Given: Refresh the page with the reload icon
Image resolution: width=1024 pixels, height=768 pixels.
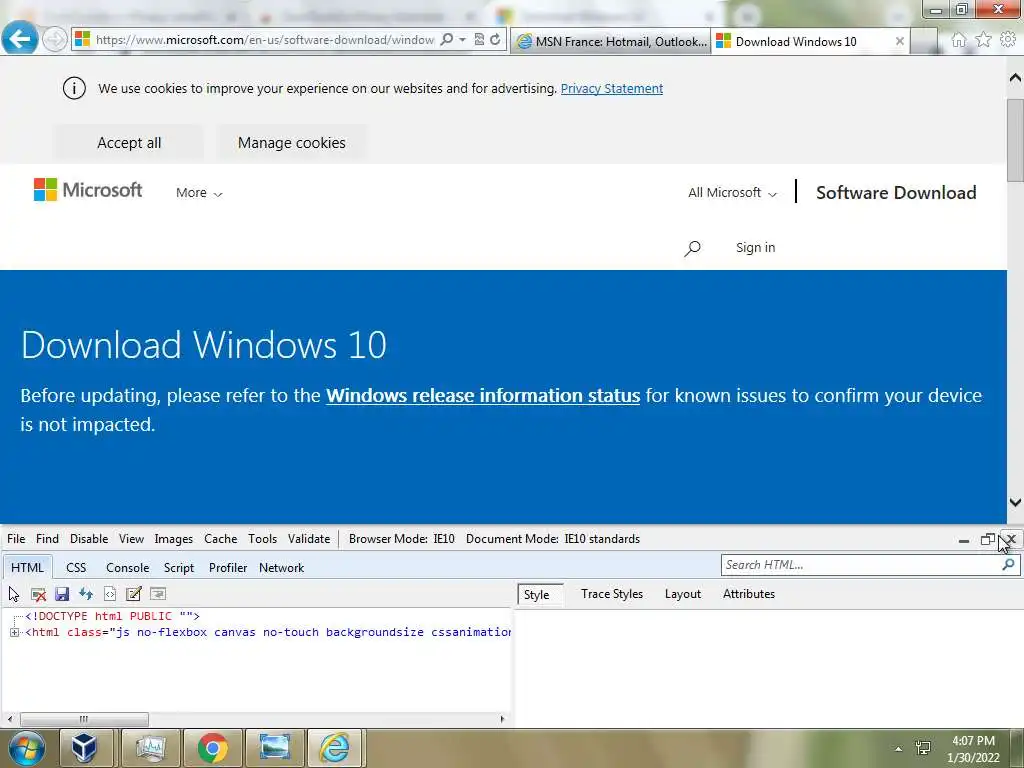Looking at the screenshot, I should click(496, 40).
